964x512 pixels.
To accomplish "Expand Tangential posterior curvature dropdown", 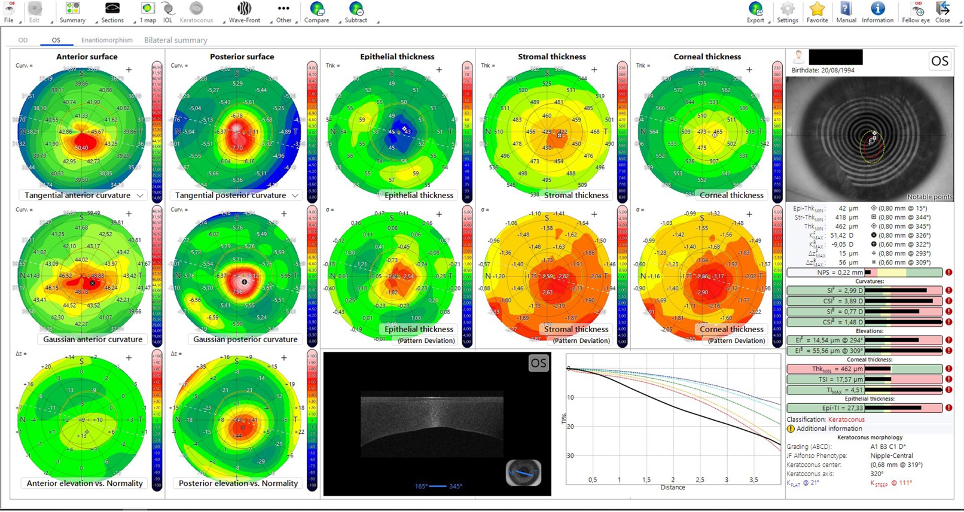I will tap(296, 195).
